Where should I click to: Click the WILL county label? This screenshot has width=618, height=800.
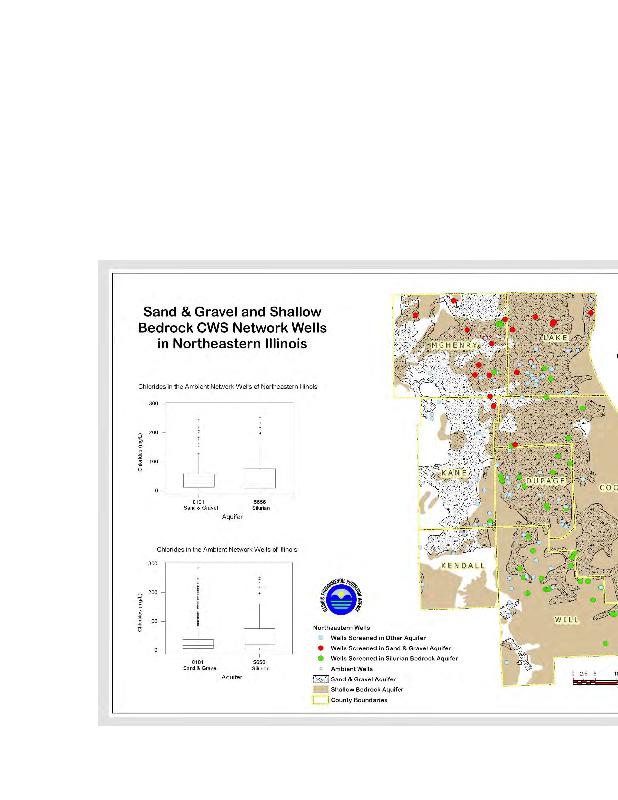[567, 620]
